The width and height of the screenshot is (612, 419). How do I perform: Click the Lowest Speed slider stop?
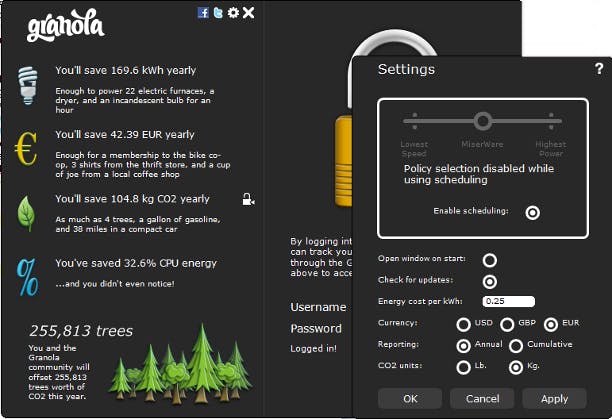tap(415, 121)
